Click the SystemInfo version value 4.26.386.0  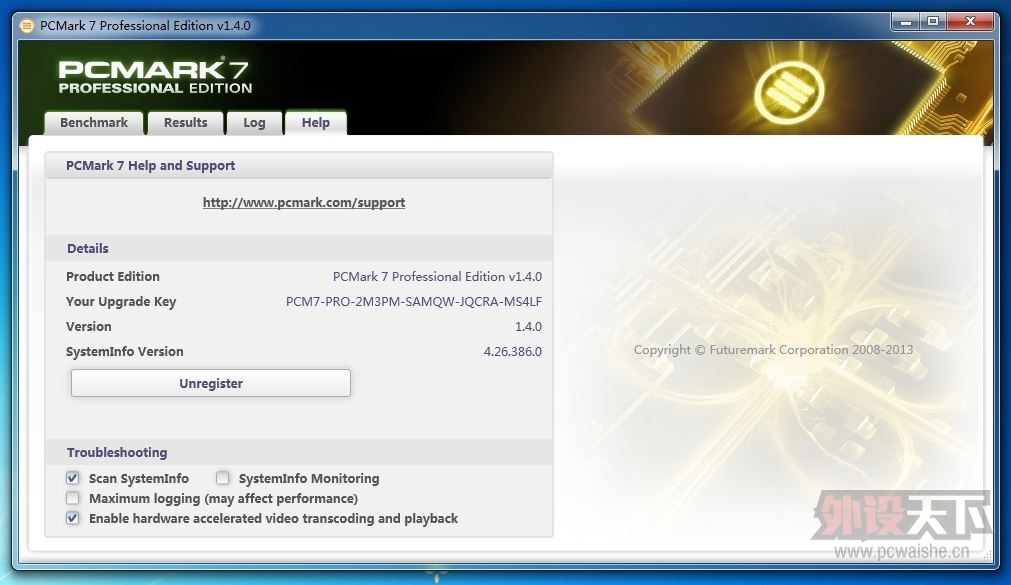tap(513, 352)
